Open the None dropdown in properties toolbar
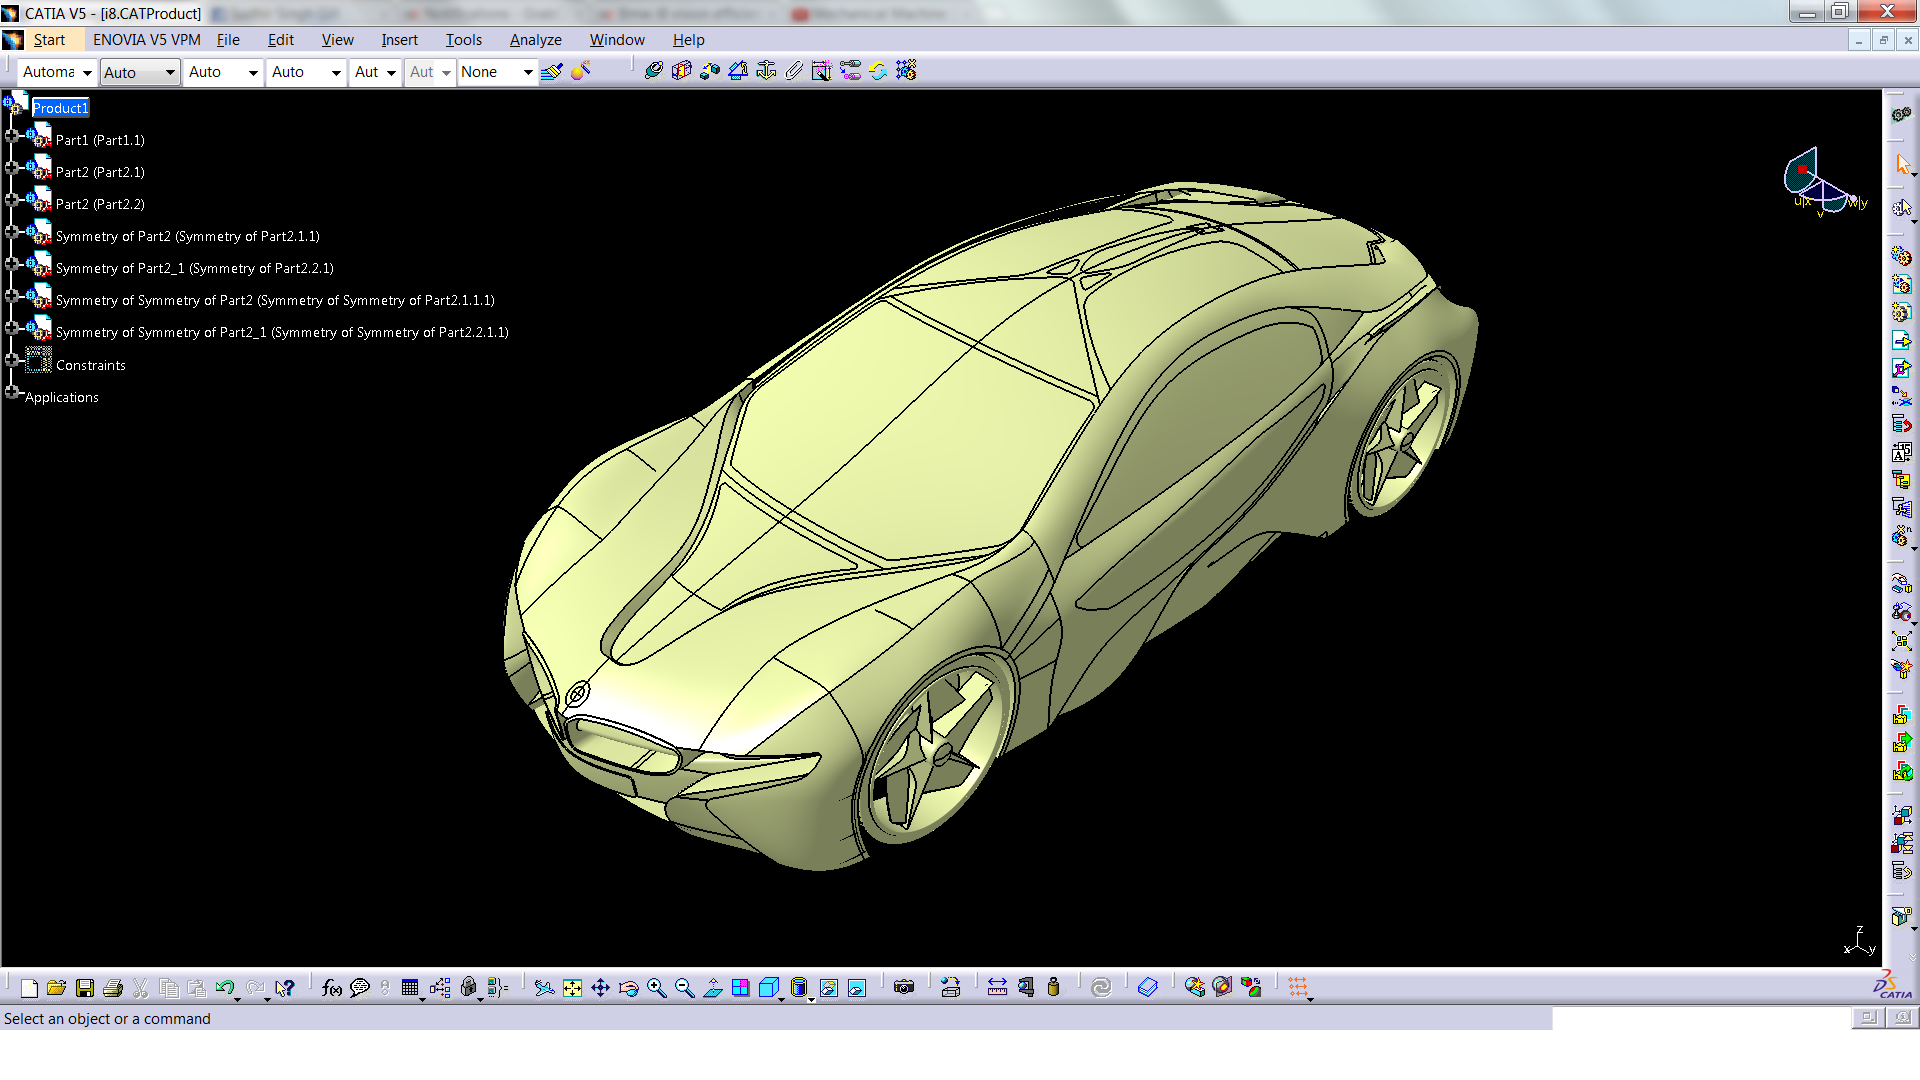The width and height of the screenshot is (1920, 1080). coord(528,72)
